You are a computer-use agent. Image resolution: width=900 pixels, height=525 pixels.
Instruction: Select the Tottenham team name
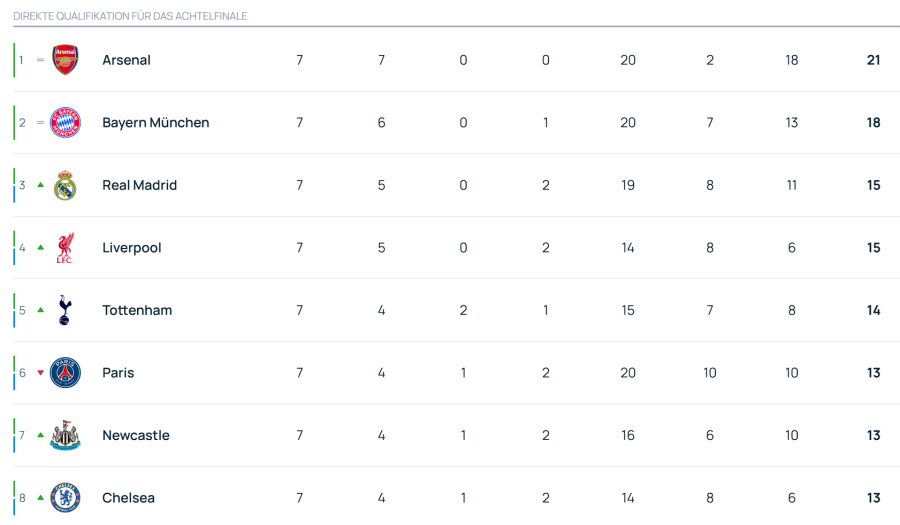tap(137, 310)
